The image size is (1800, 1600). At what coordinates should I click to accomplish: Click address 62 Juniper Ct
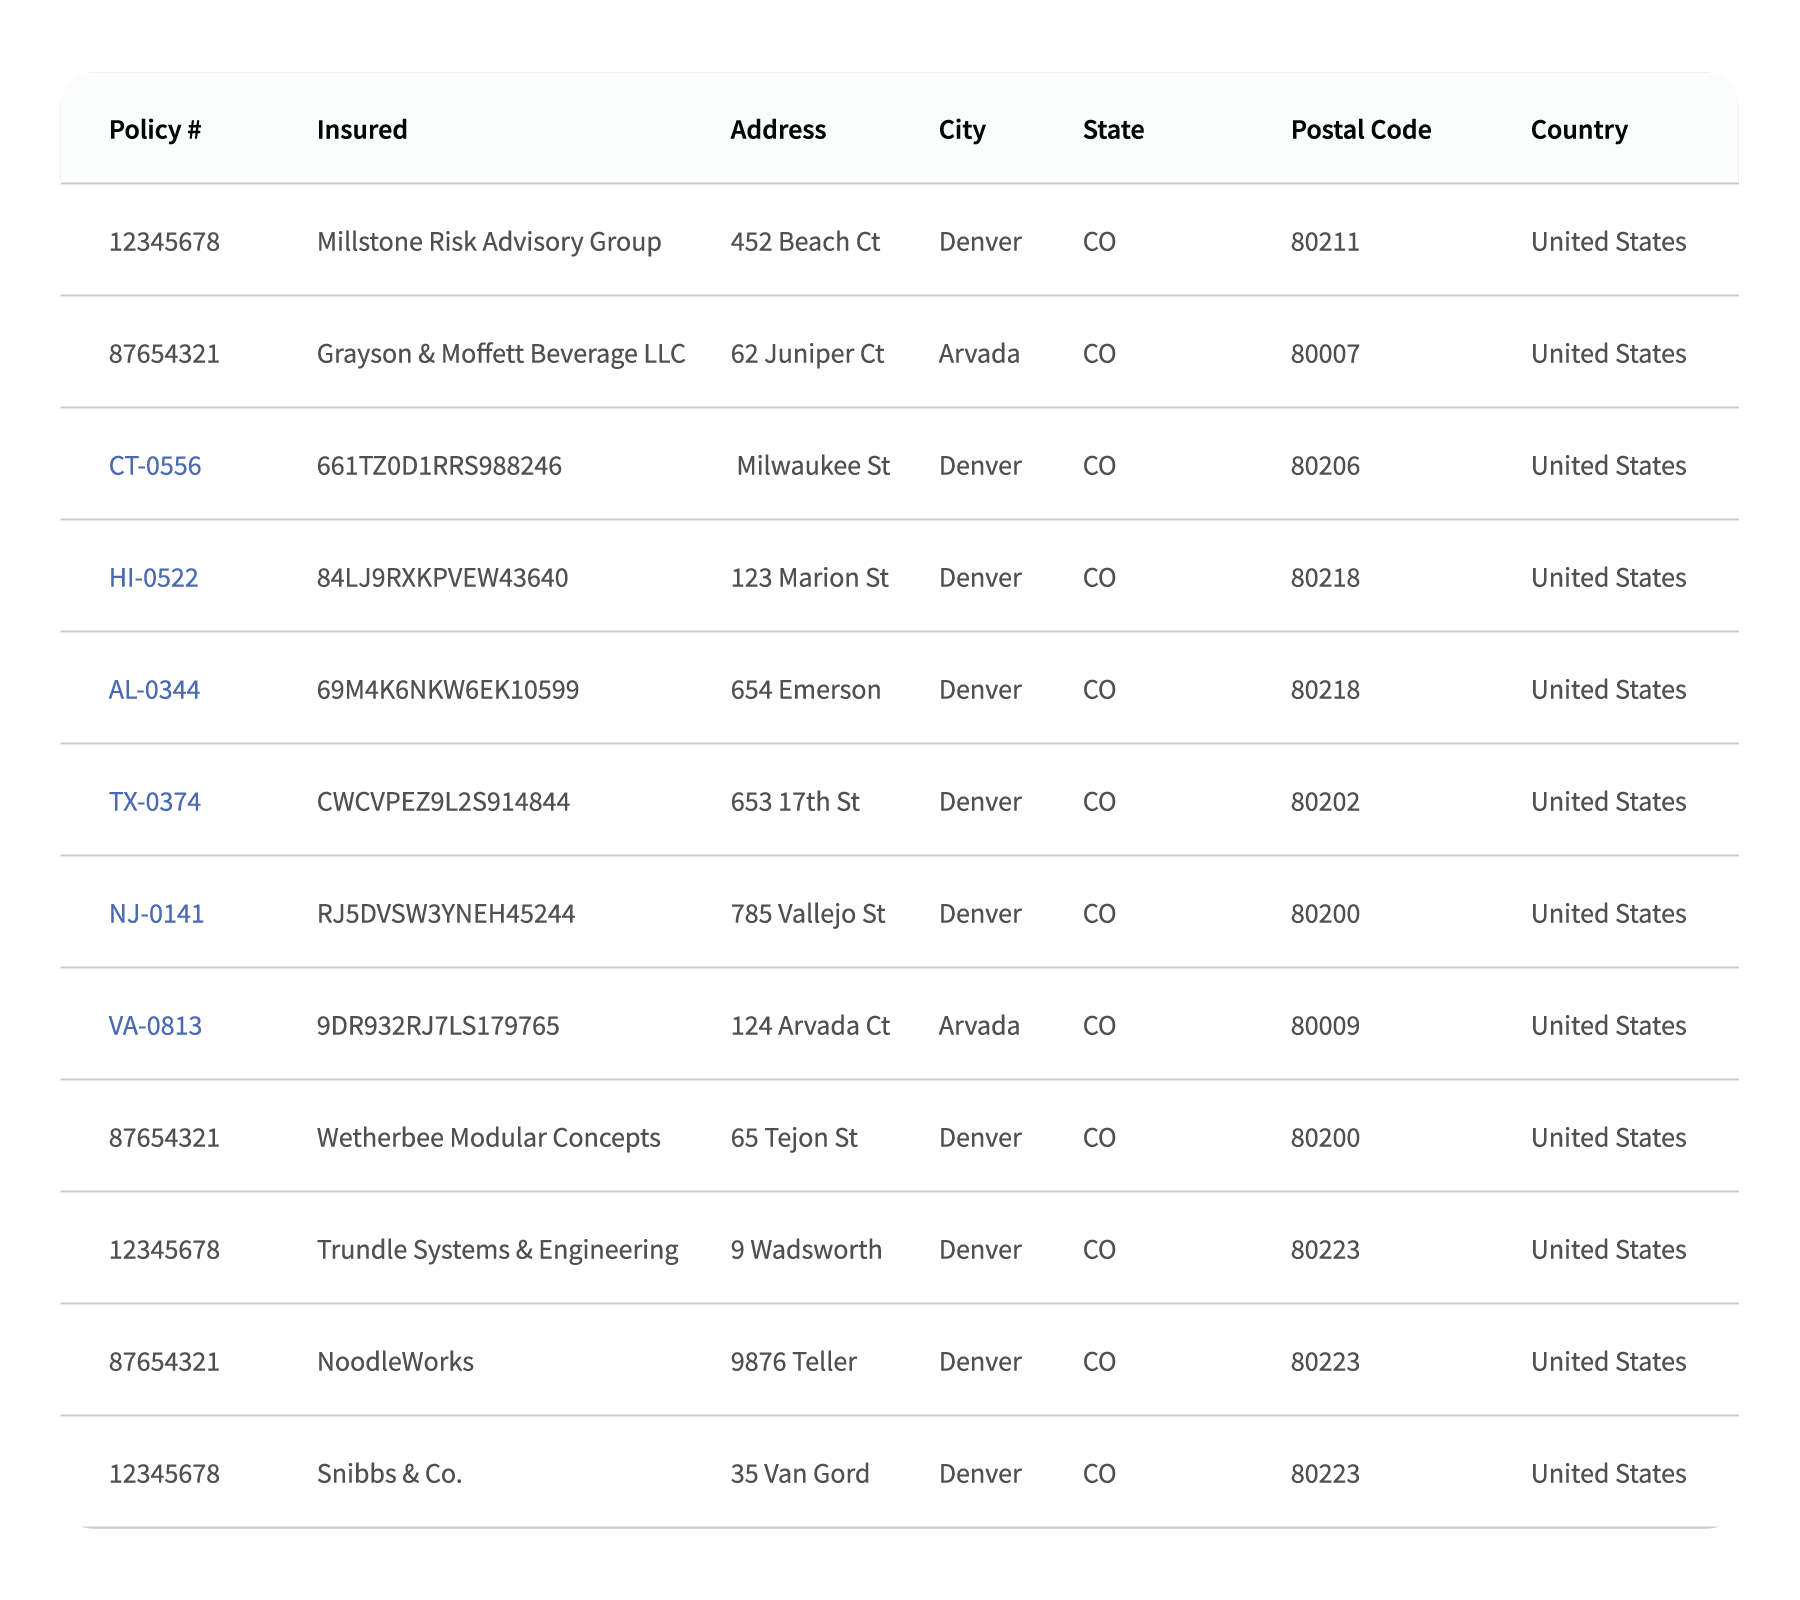807,353
